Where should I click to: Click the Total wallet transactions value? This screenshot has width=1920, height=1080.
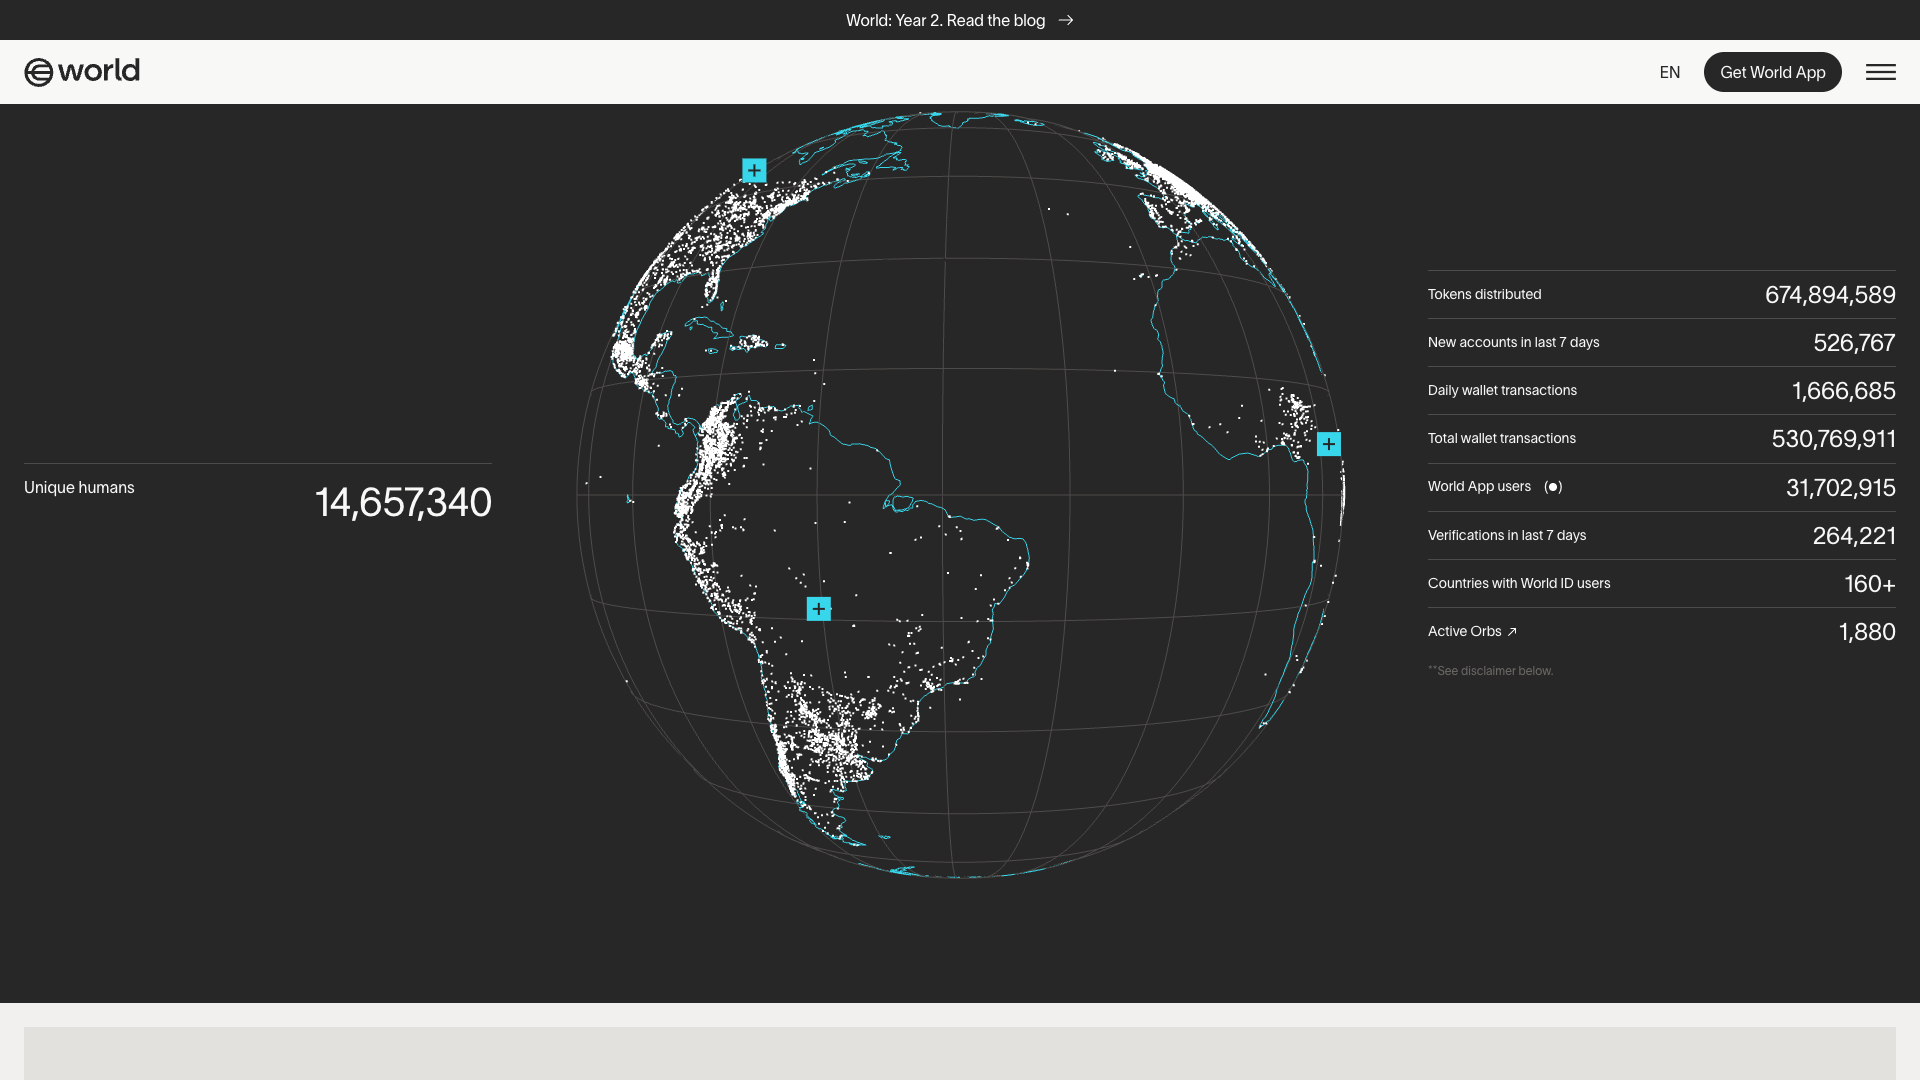(1833, 439)
